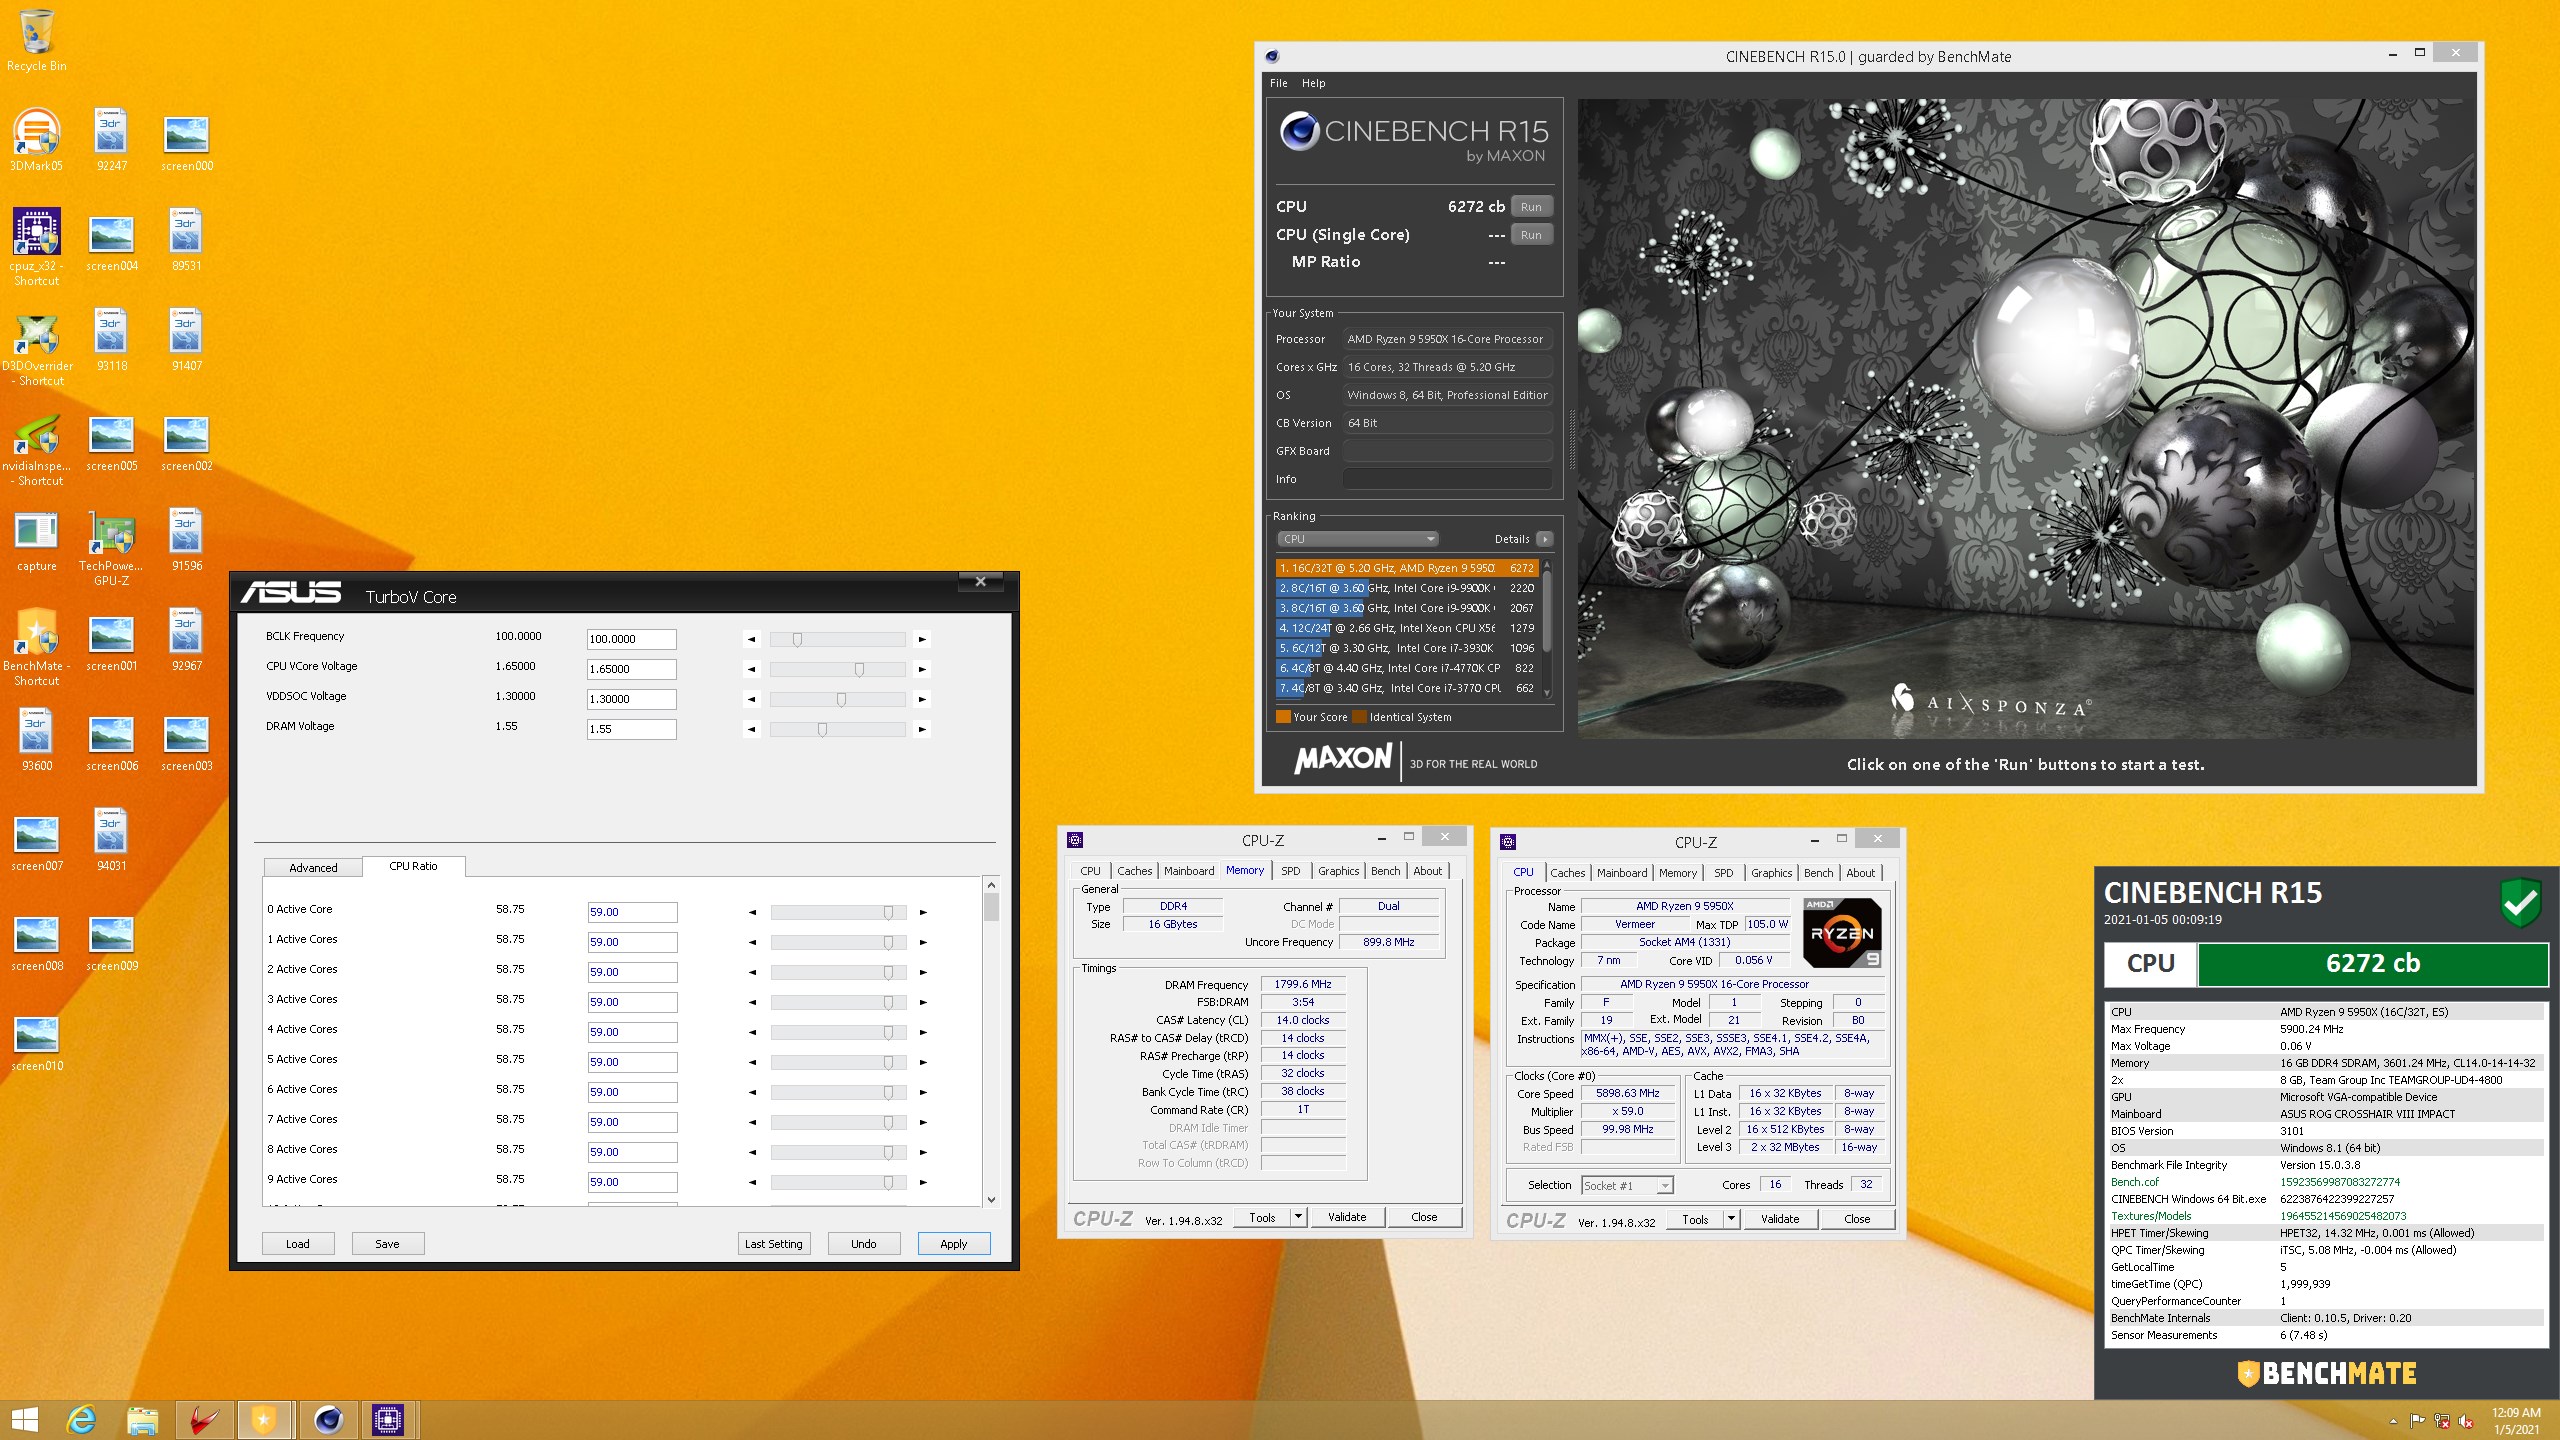
Task: Click Undo in TurboV Core
Action: pos(864,1244)
